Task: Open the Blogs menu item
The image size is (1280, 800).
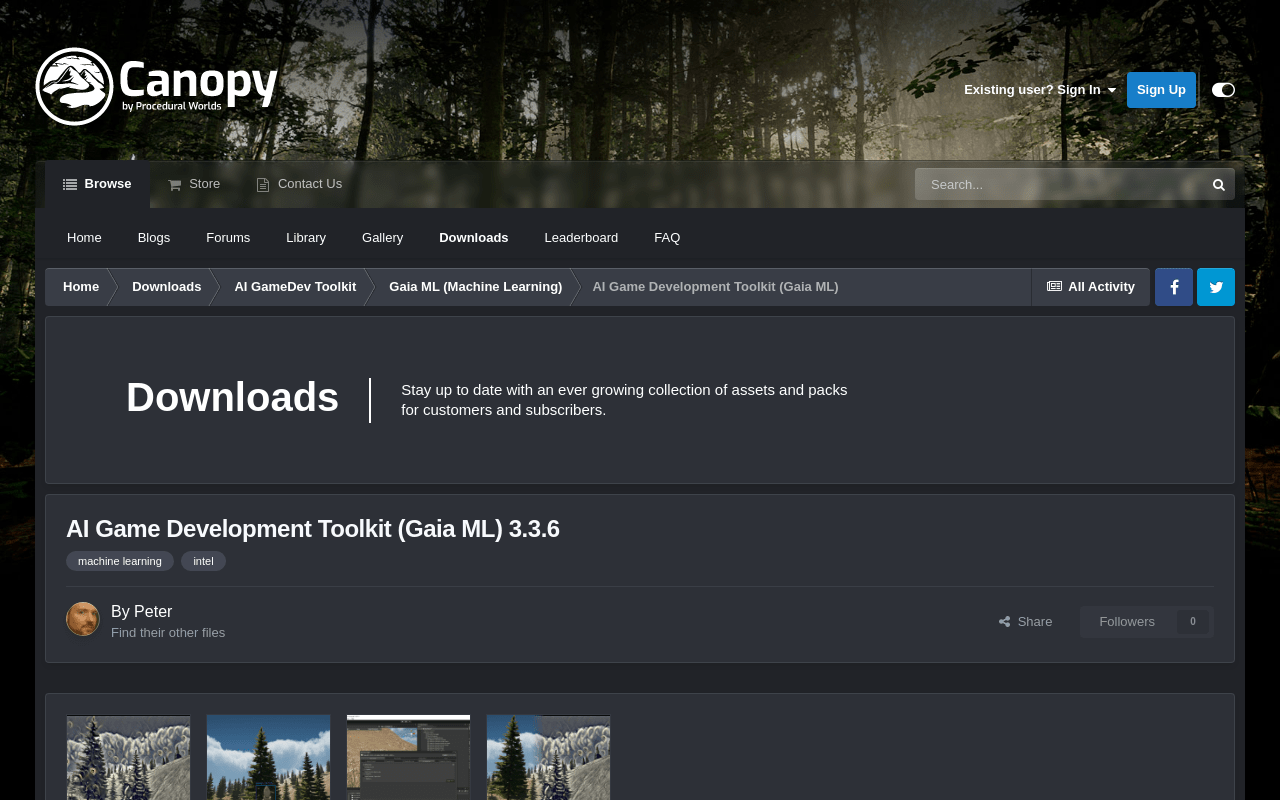Action: pos(154,238)
